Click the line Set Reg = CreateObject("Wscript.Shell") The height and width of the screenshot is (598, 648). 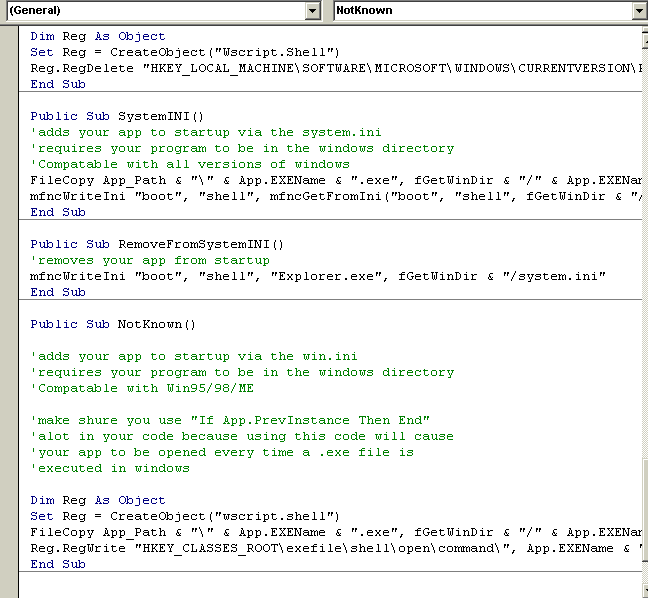185,52
